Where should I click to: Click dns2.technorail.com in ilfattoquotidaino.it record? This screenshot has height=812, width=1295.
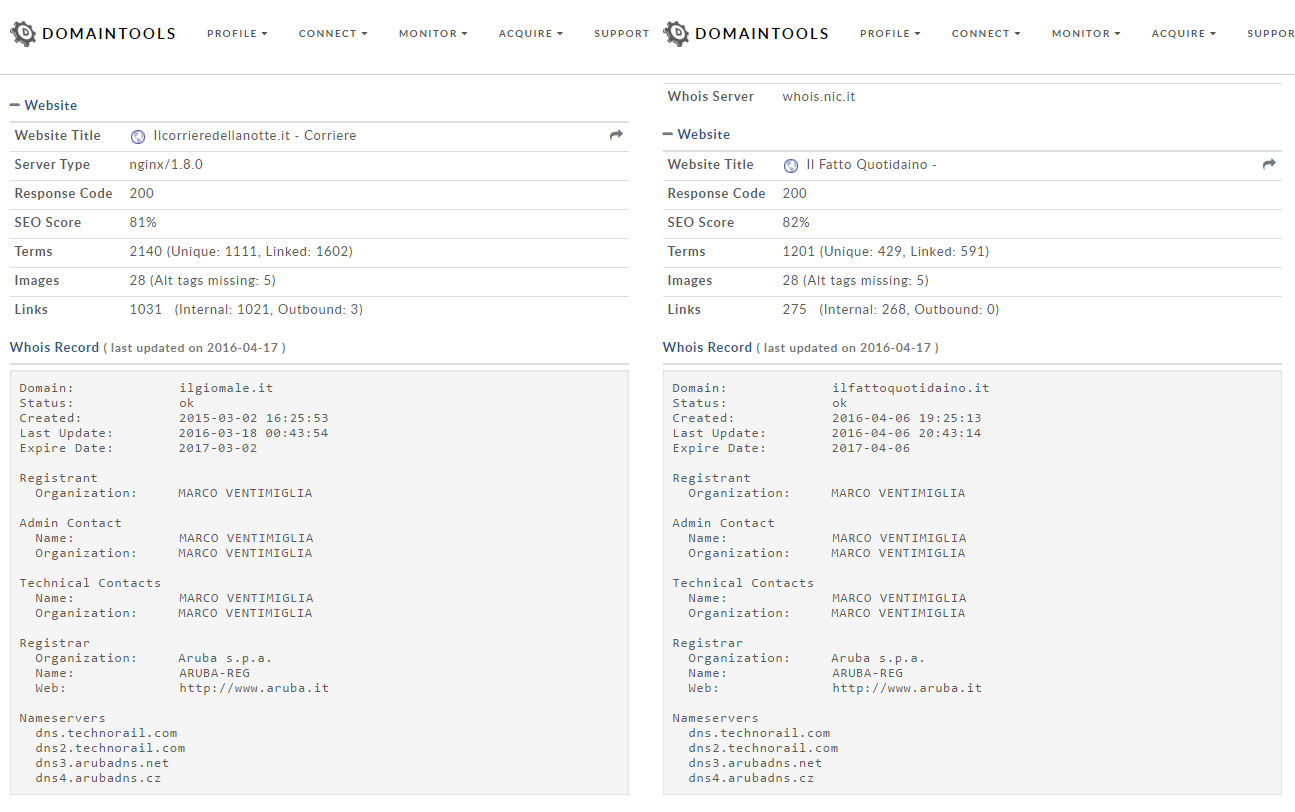(763, 748)
